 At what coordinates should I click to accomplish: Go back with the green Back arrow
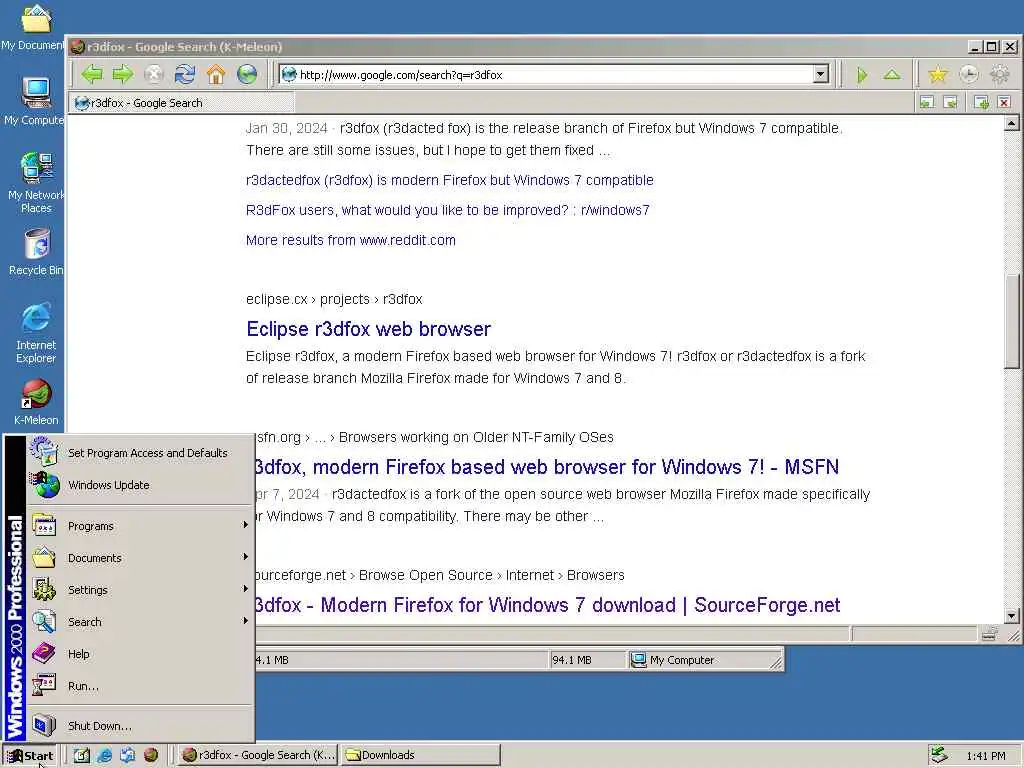(x=92, y=74)
